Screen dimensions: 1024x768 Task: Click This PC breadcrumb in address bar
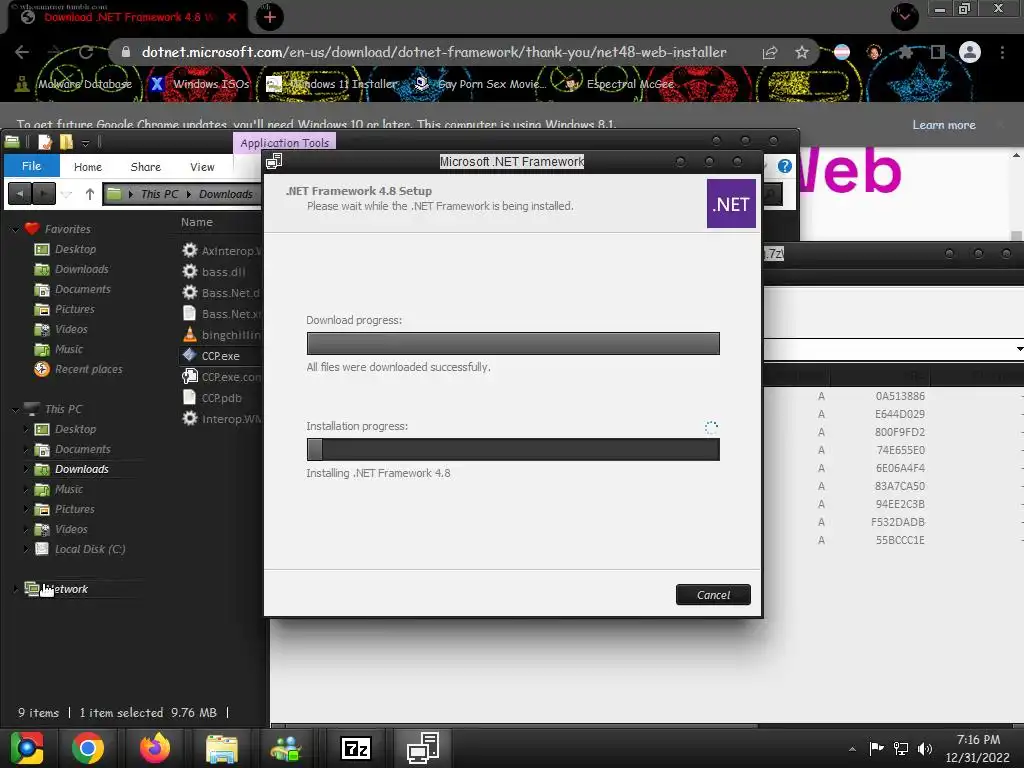(159, 194)
